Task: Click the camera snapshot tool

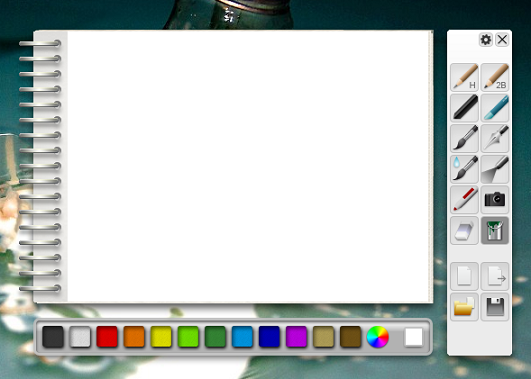Action: (x=495, y=199)
